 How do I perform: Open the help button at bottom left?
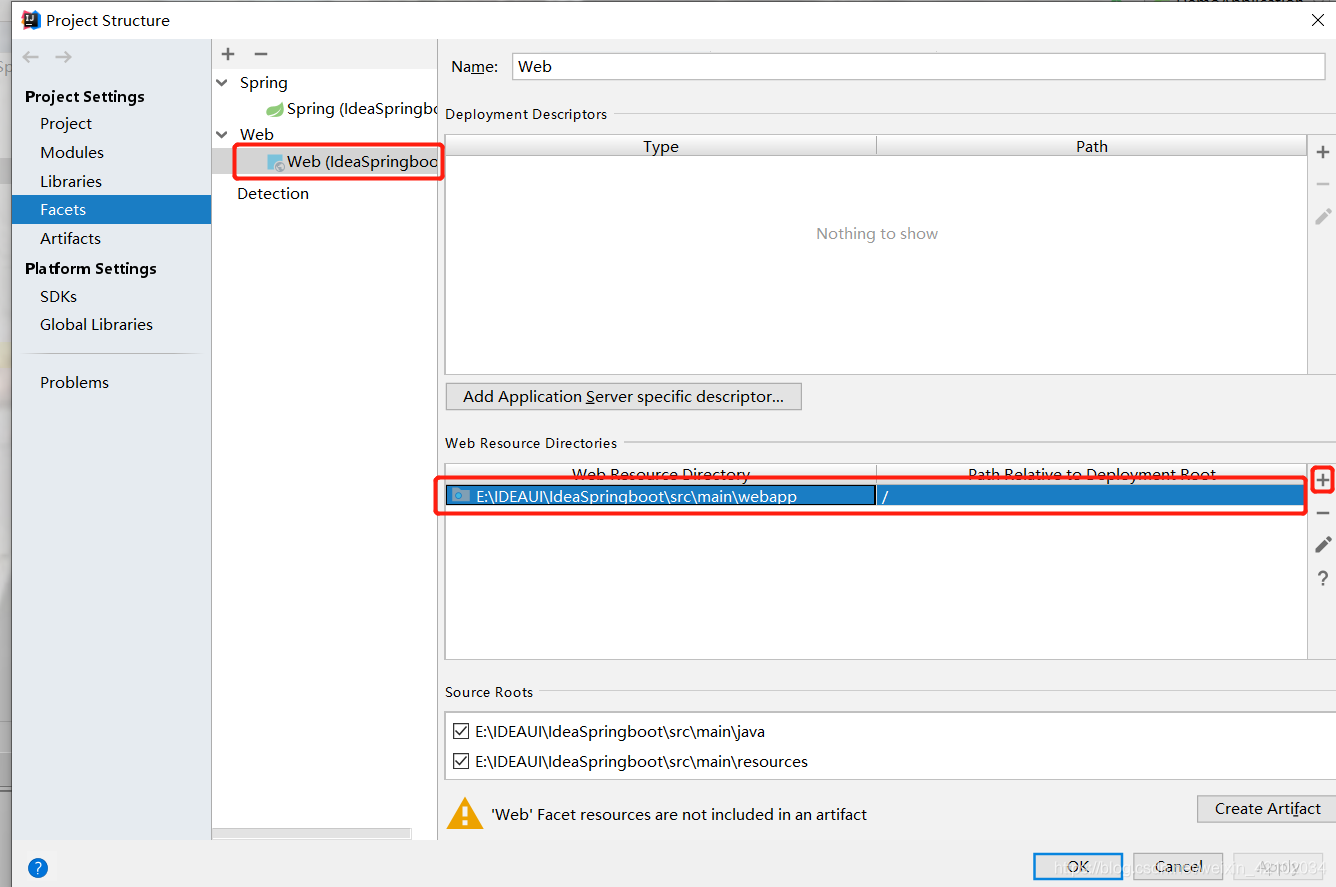click(x=38, y=868)
